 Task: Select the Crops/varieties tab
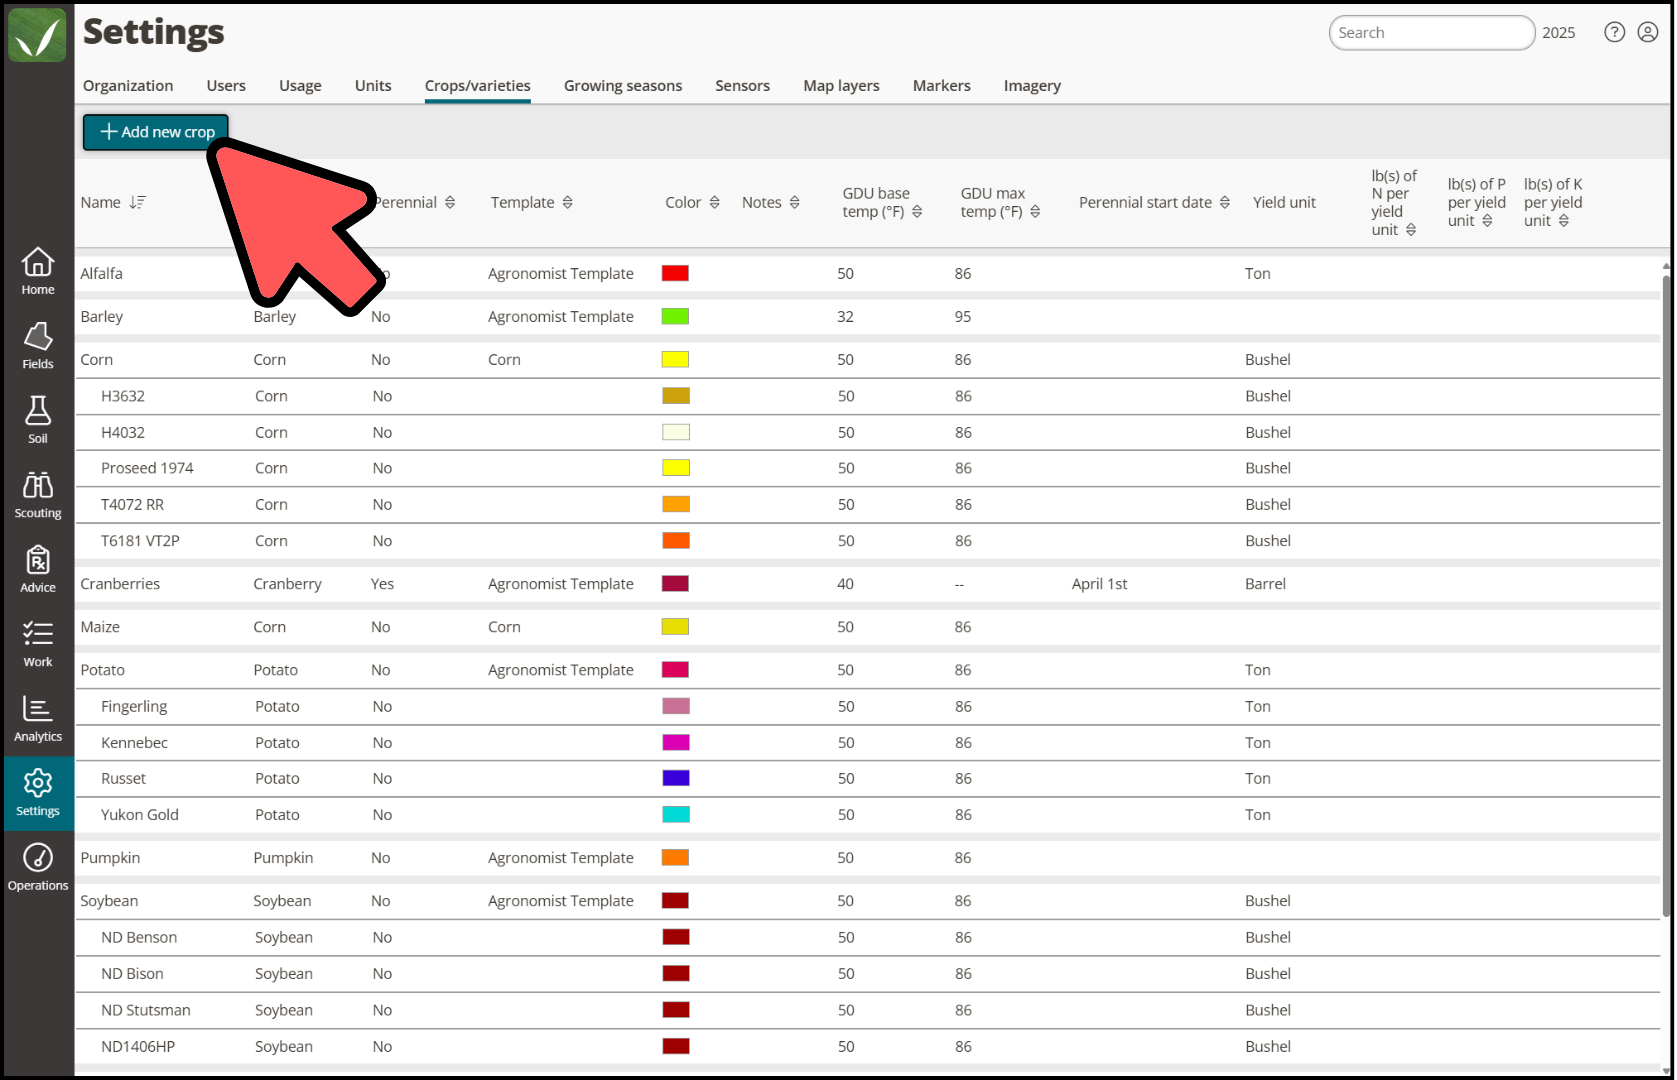coord(477,86)
